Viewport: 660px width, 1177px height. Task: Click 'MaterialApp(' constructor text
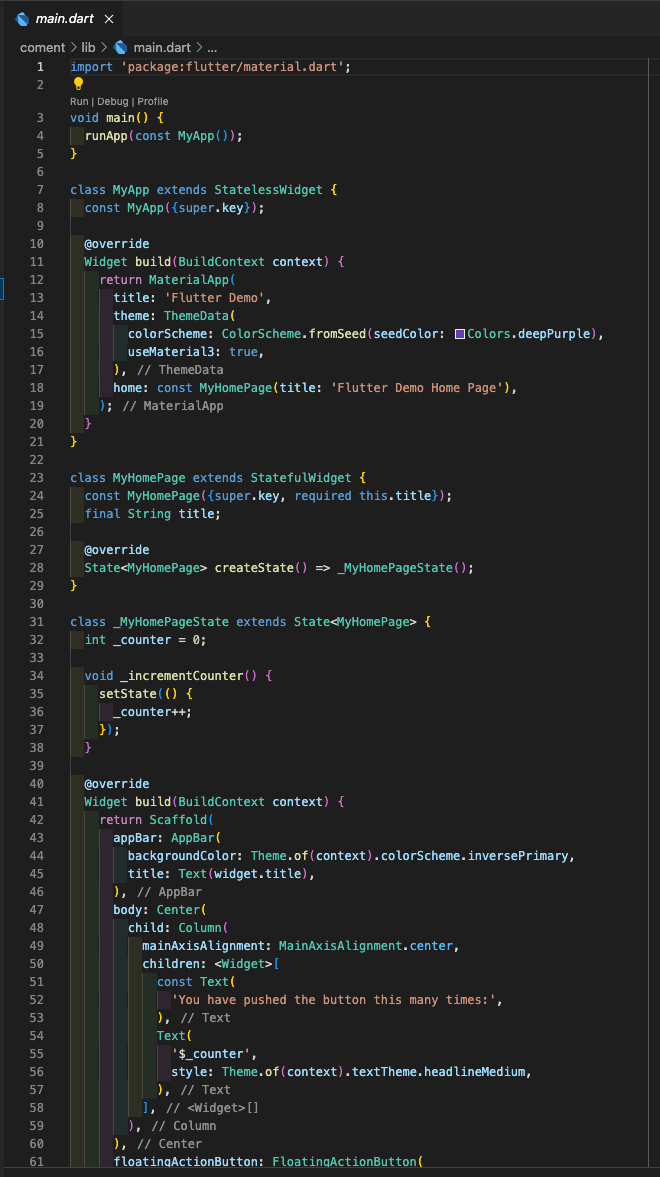[x=192, y=280]
